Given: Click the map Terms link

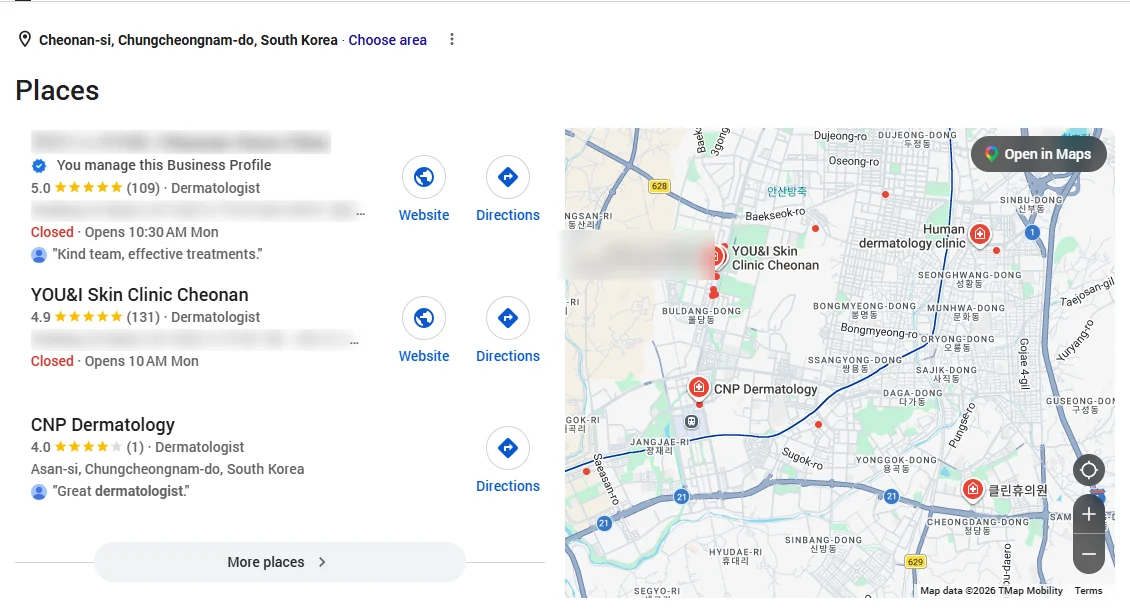Looking at the screenshot, I should pyautogui.click(x=1088, y=591).
